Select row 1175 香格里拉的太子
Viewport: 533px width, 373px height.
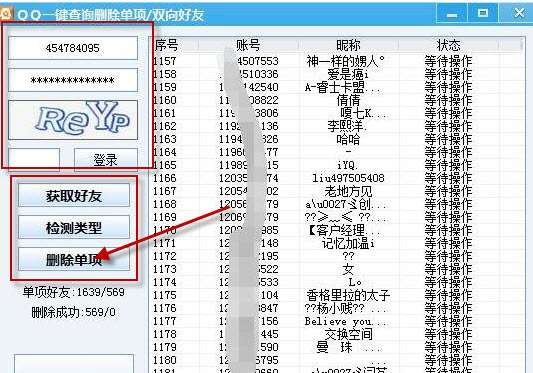(x=337, y=295)
